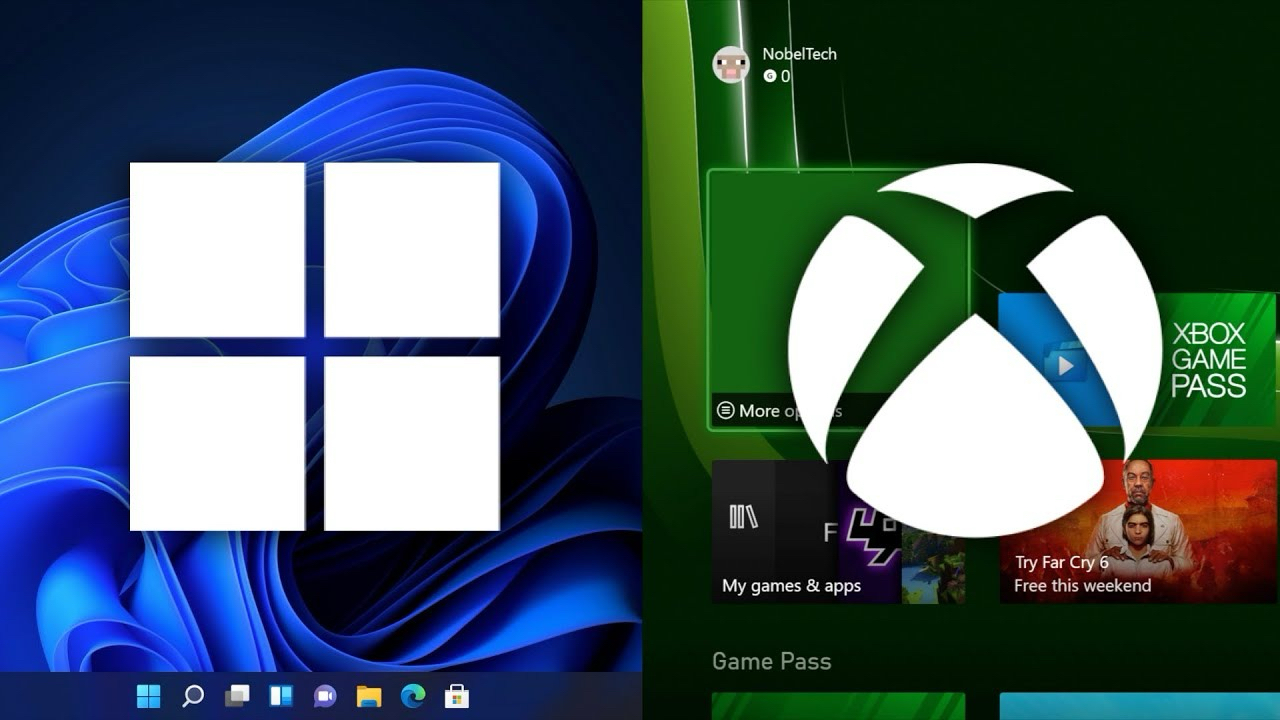This screenshot has height=720, width=1280.
Task: Open the Windows 11 Start menu icon
Action: [149, 696]
